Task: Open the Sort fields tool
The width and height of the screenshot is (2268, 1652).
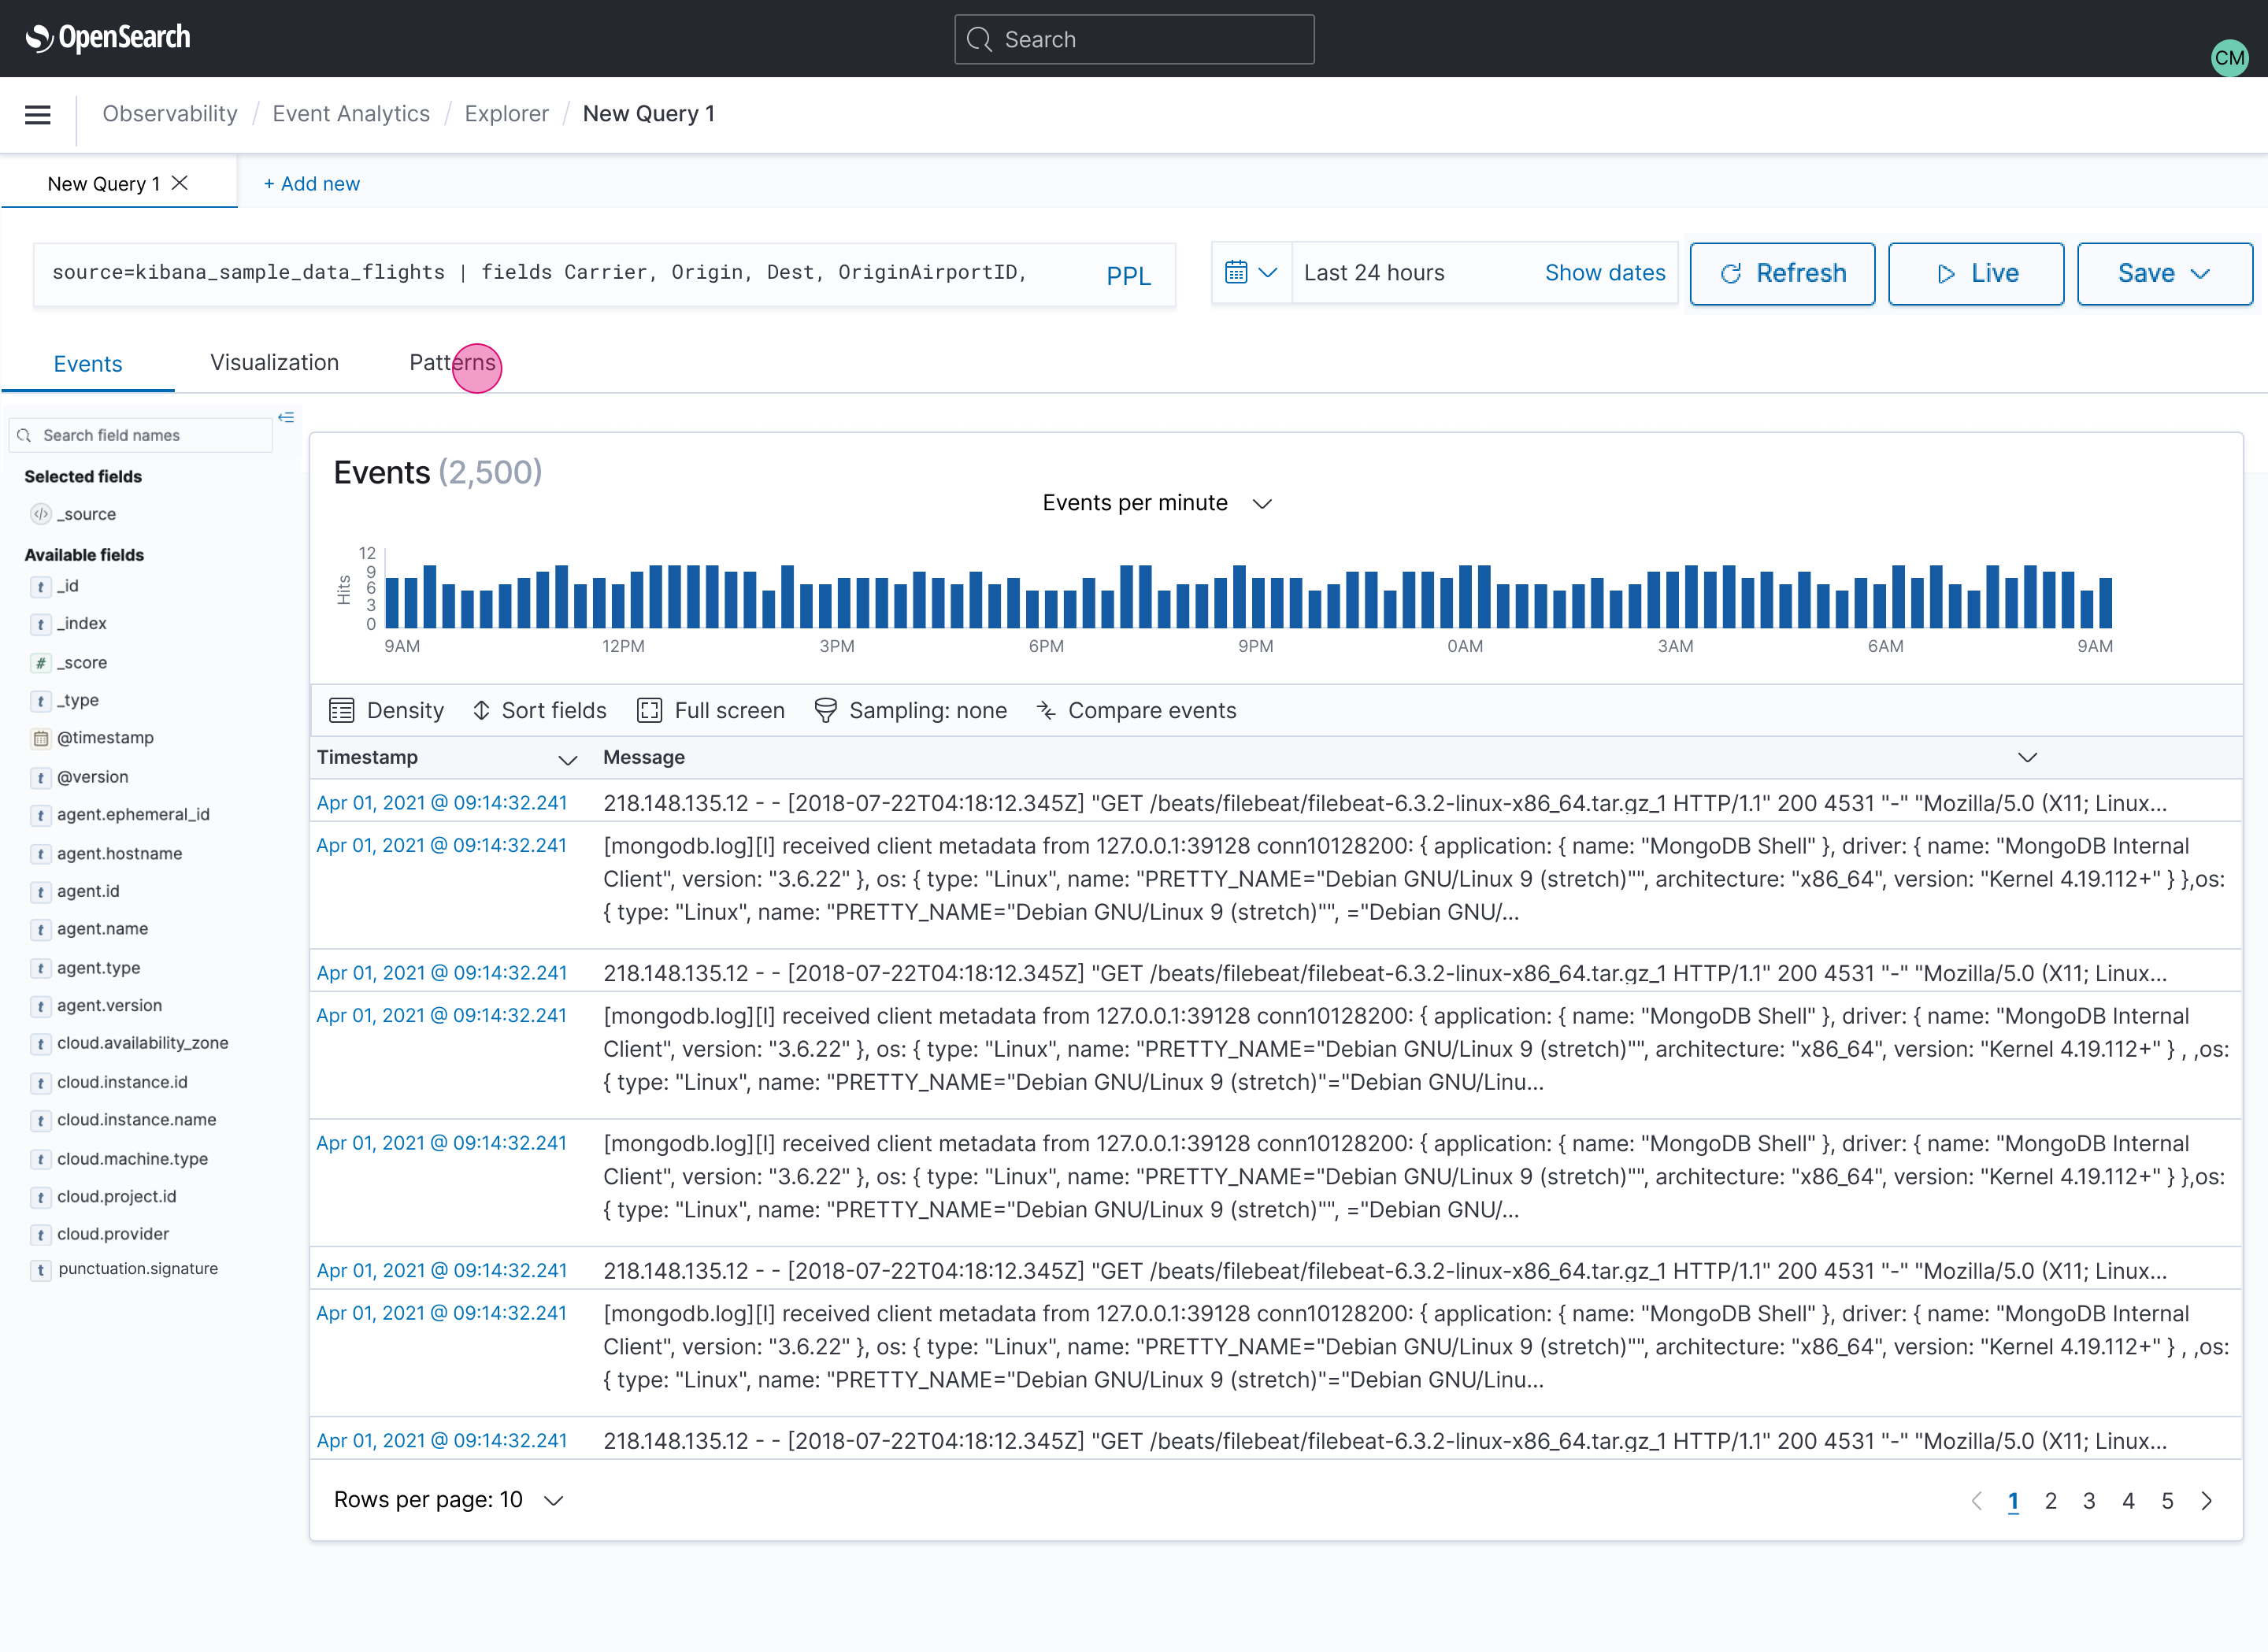Action: pos(539,710)
